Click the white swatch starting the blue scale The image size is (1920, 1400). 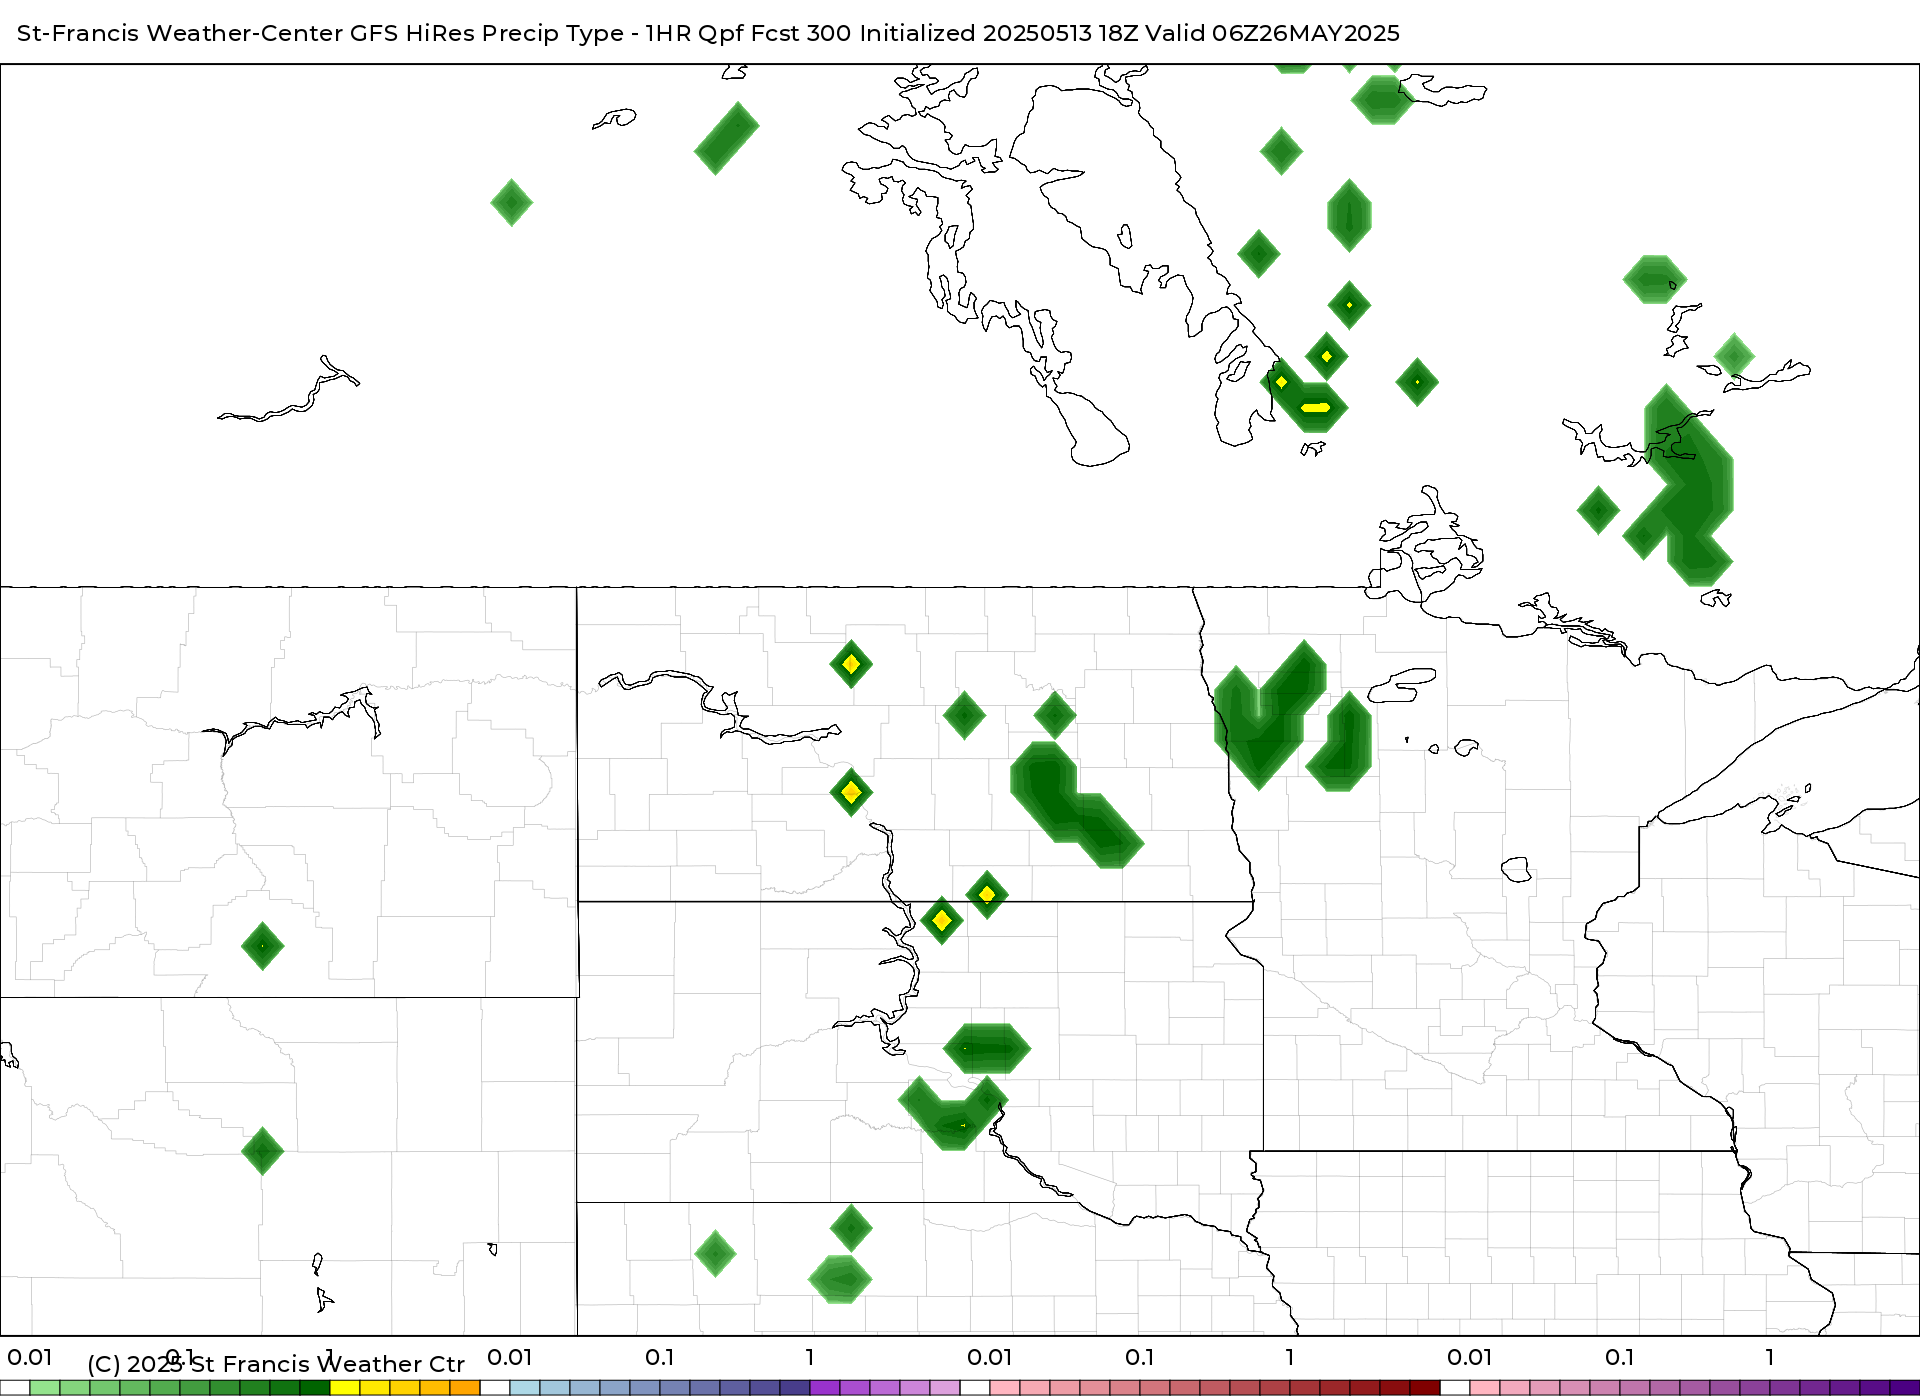point(495,1388)
